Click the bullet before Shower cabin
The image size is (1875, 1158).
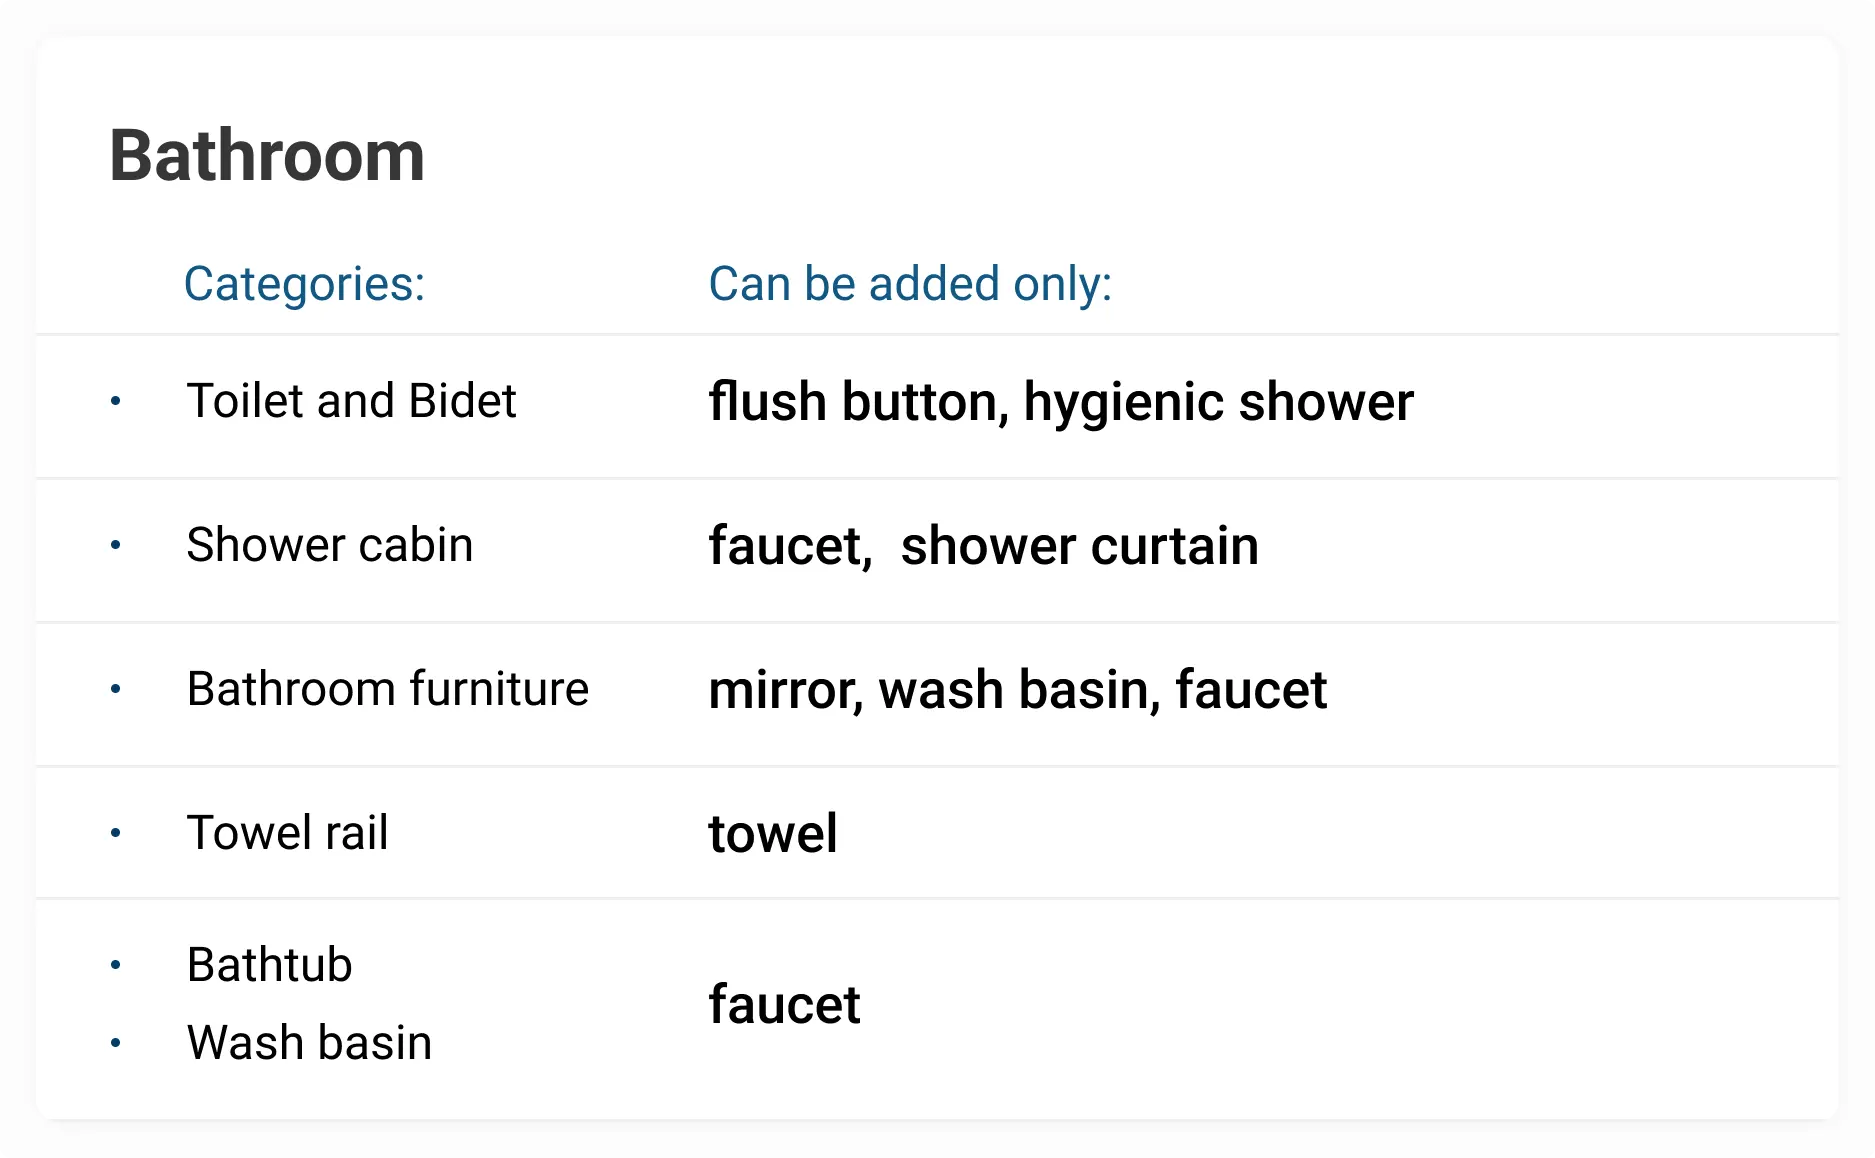[x=116, y=546]
